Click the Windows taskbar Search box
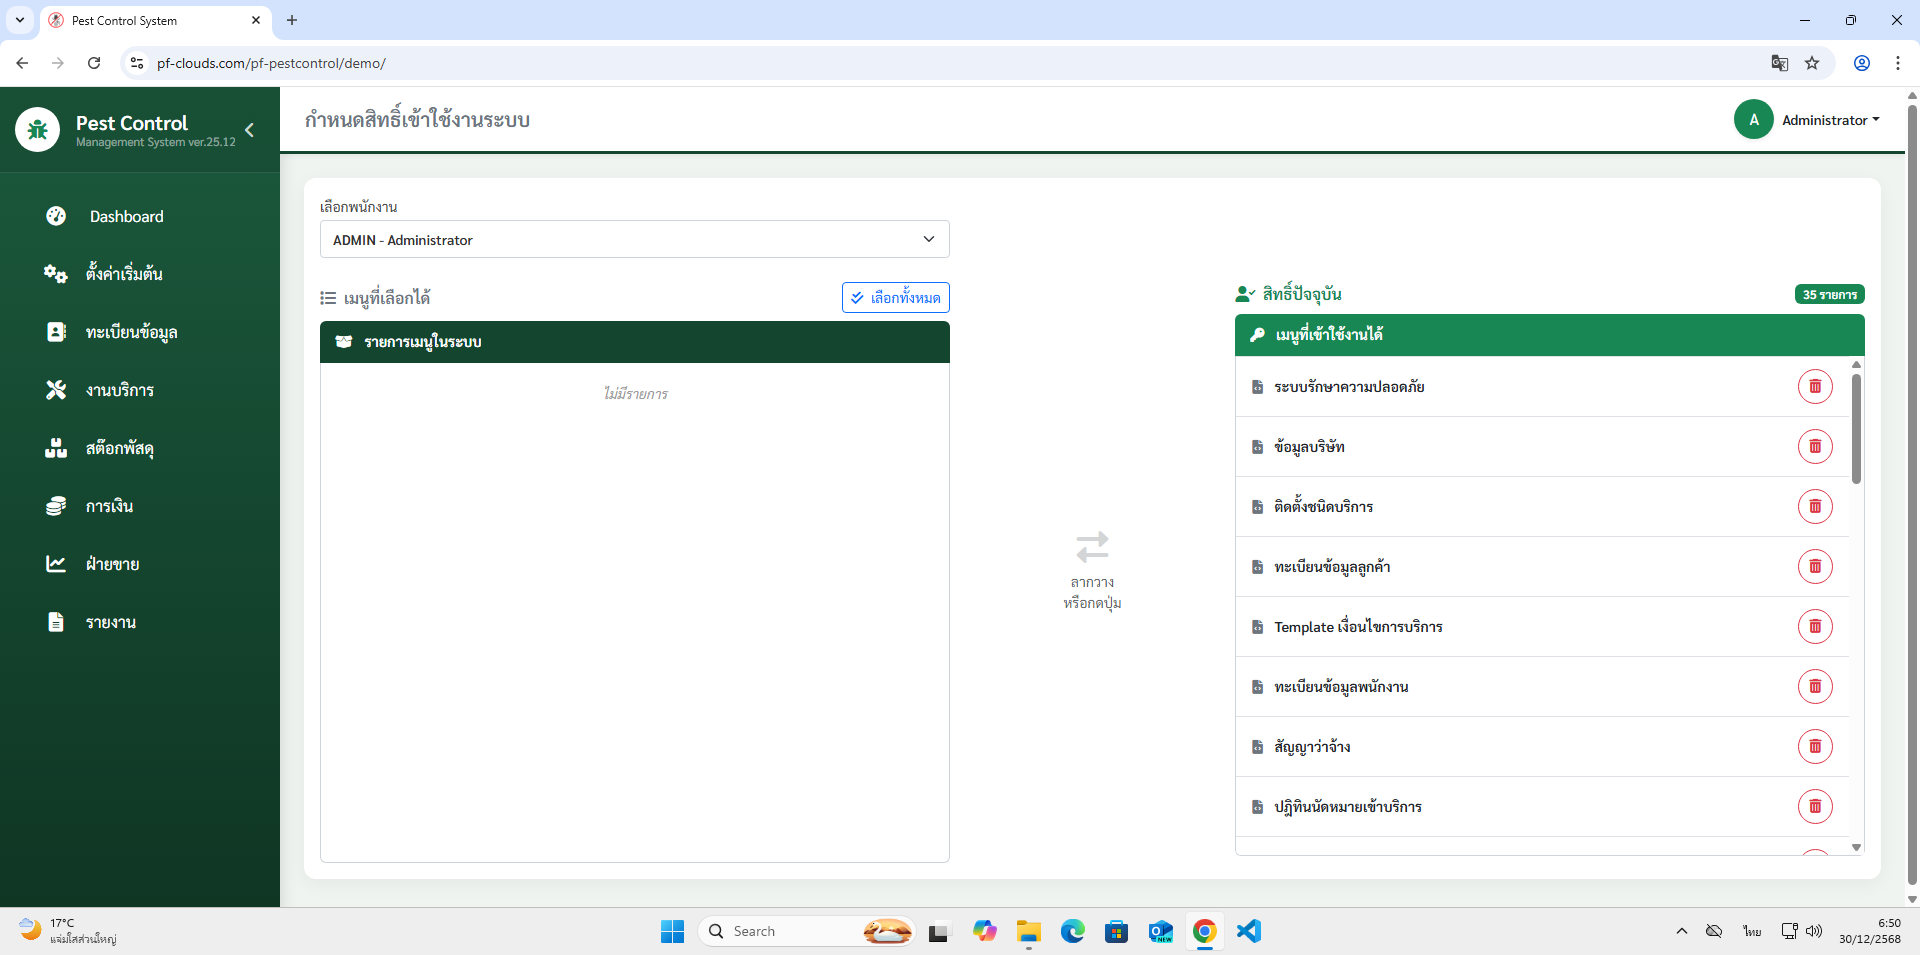The height and width of the screenshot is (955, 1920). (790, 931)
